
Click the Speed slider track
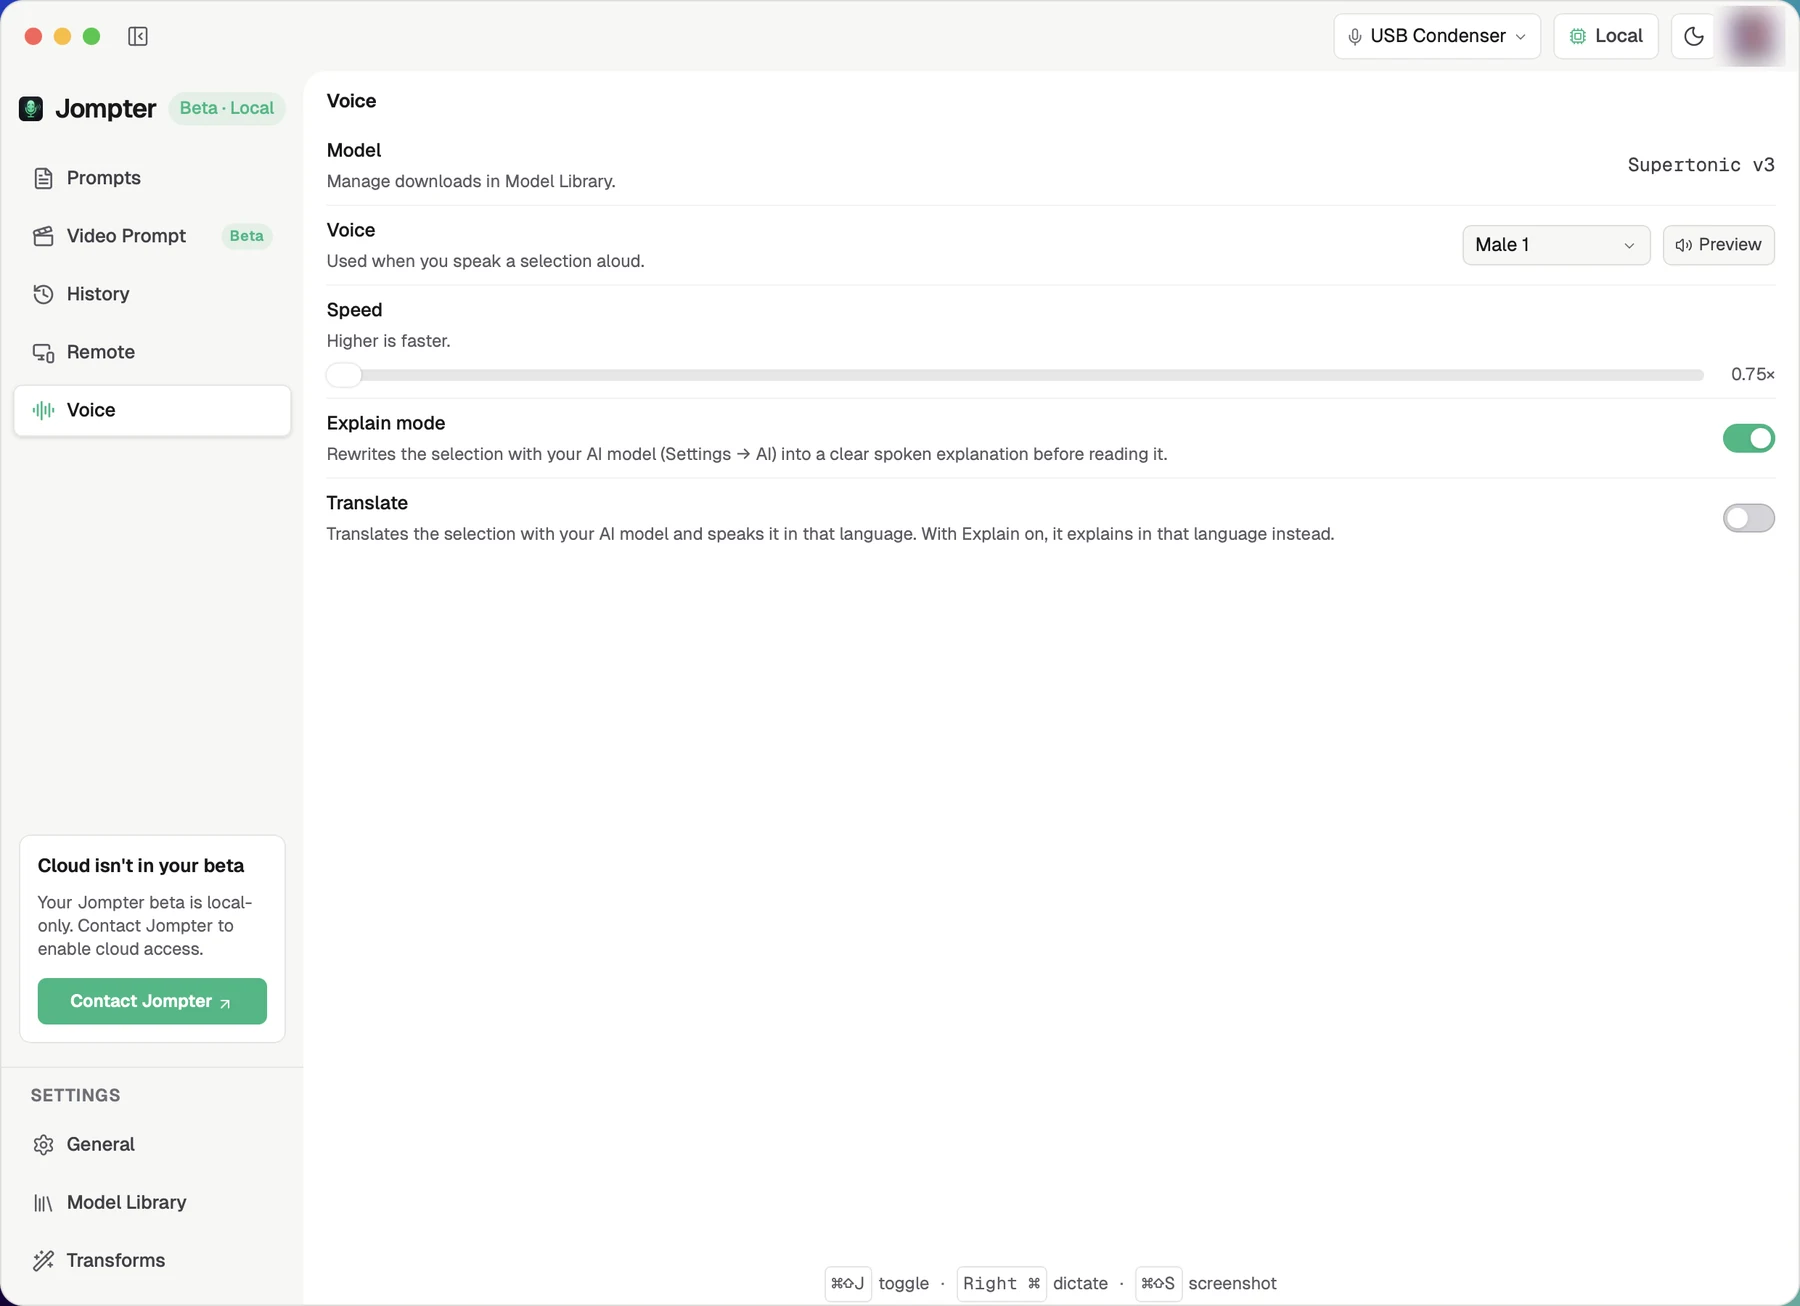tap(1015, 375)
